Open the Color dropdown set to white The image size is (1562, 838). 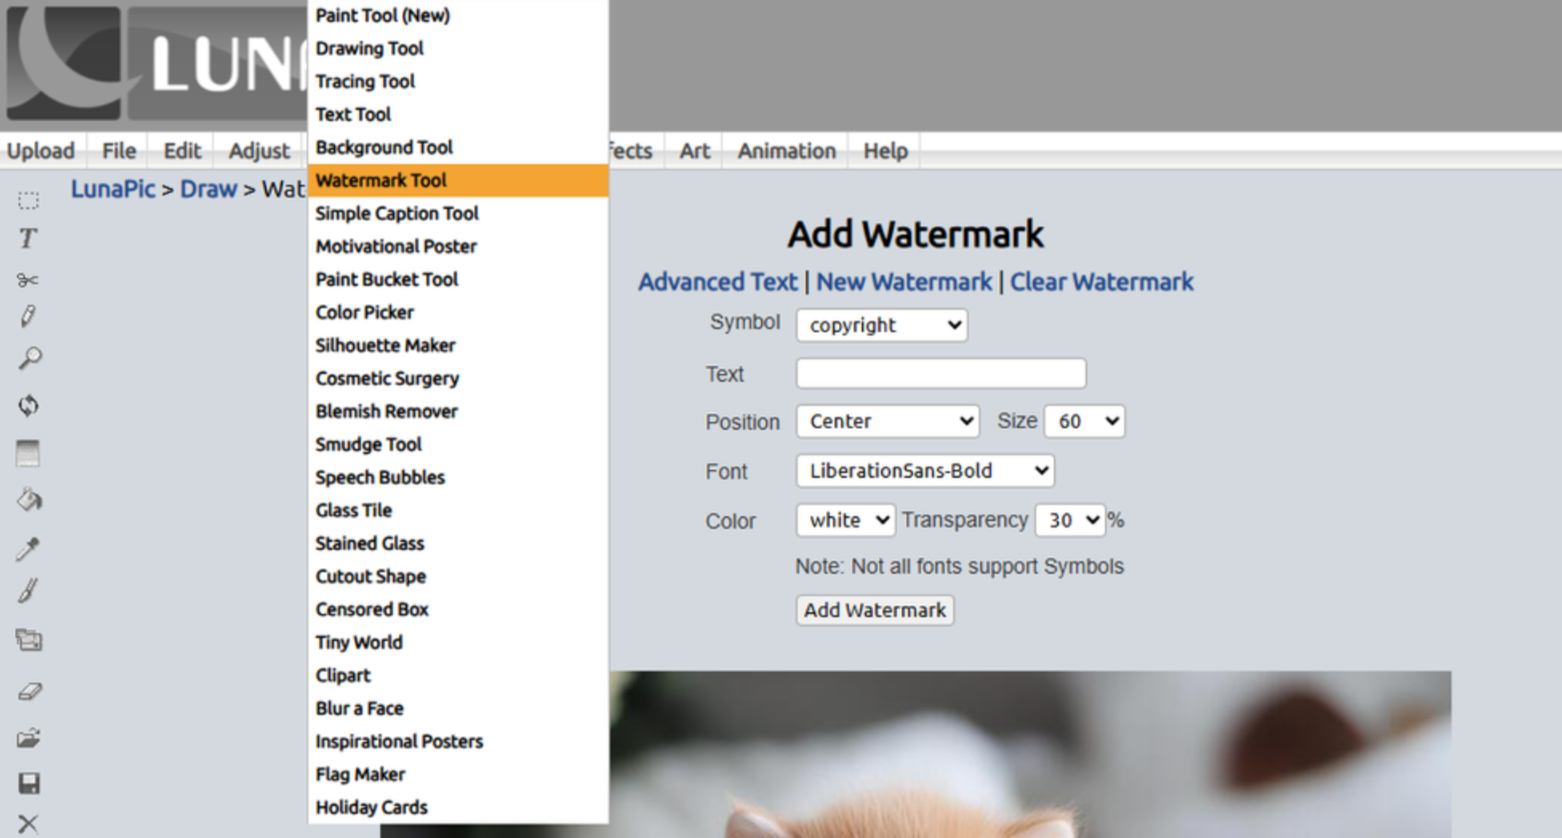click(845, 520)
